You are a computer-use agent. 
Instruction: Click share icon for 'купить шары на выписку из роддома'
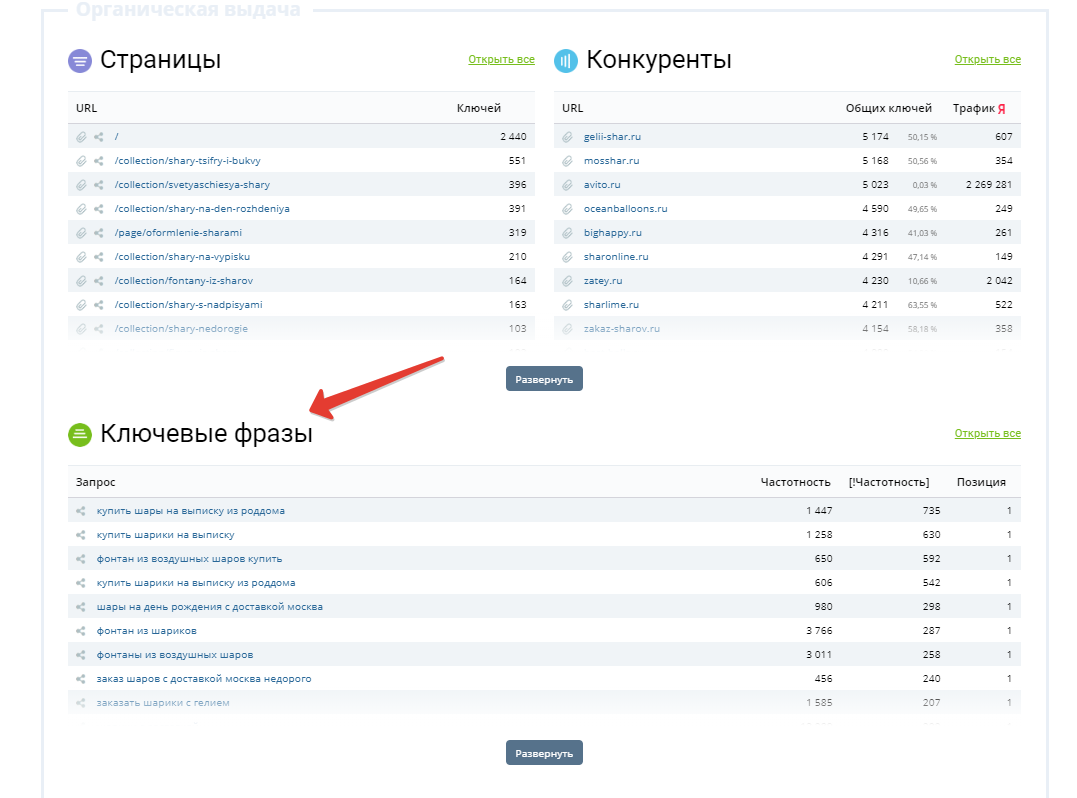(81, 511)
